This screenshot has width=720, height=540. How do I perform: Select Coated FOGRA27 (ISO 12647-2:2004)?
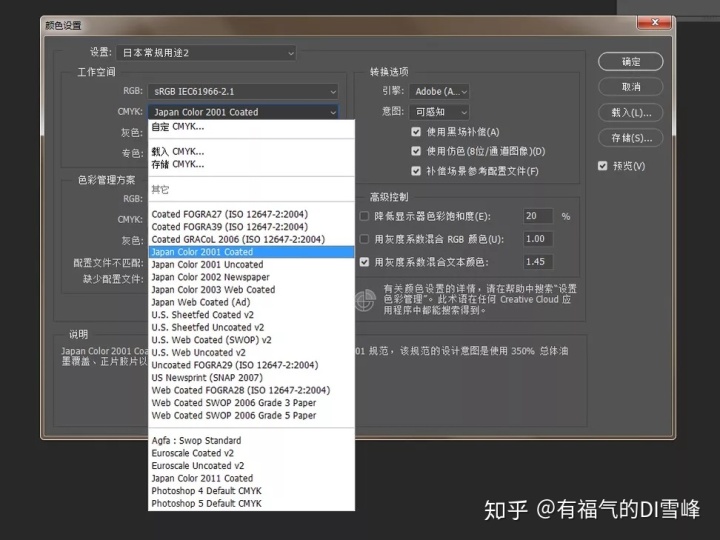point(251,214)
